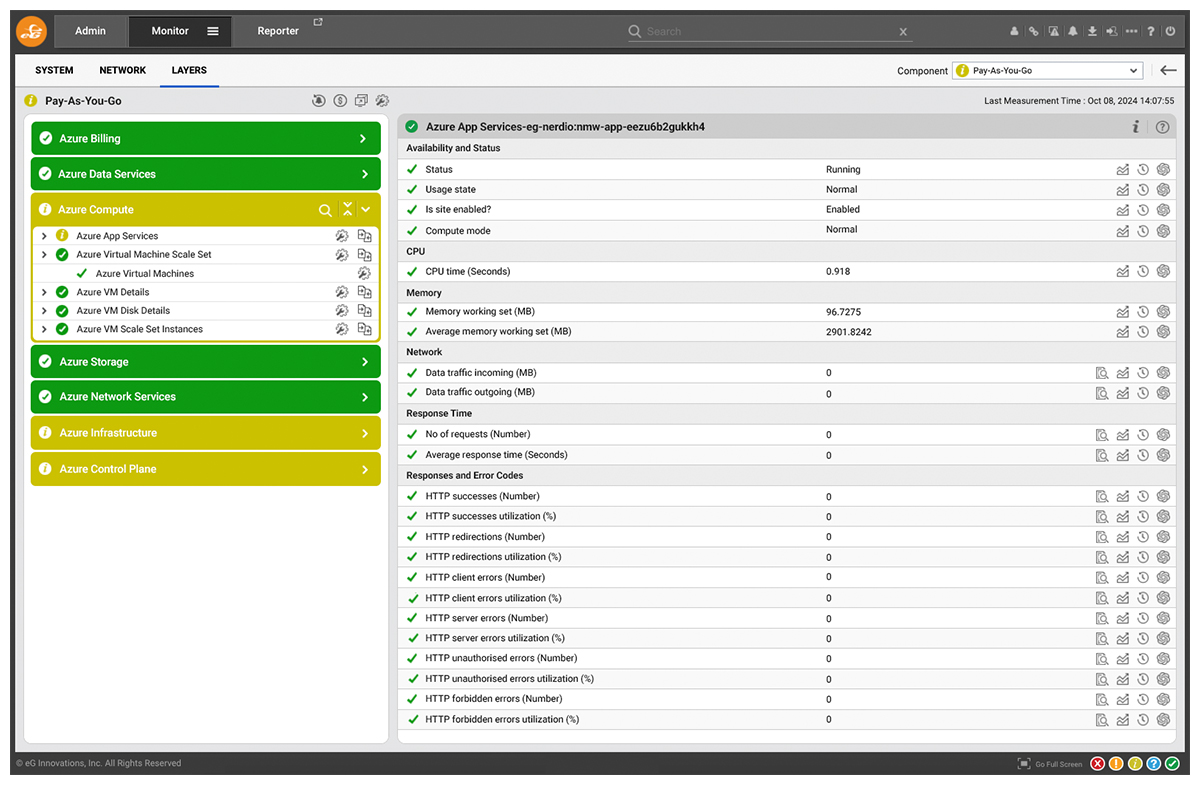The width and height of the screenshot is (1200, 785).
Task: Toggle the green normal state filter
Action: (1171, 764)
